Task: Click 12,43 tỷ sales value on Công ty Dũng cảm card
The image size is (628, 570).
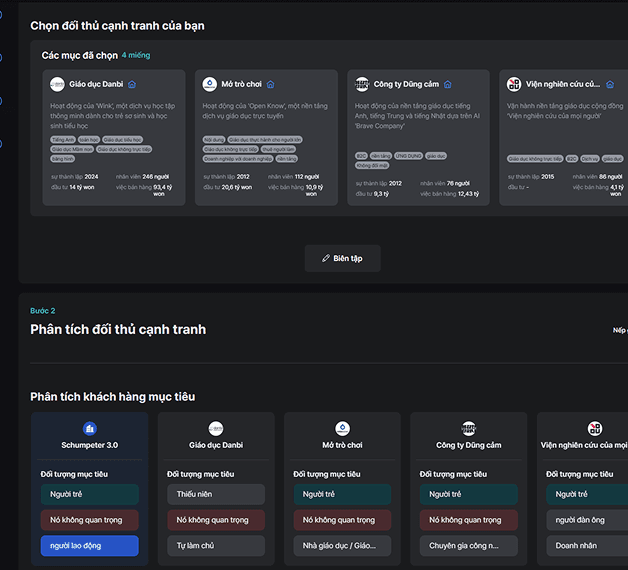Action: click(468, 194)
